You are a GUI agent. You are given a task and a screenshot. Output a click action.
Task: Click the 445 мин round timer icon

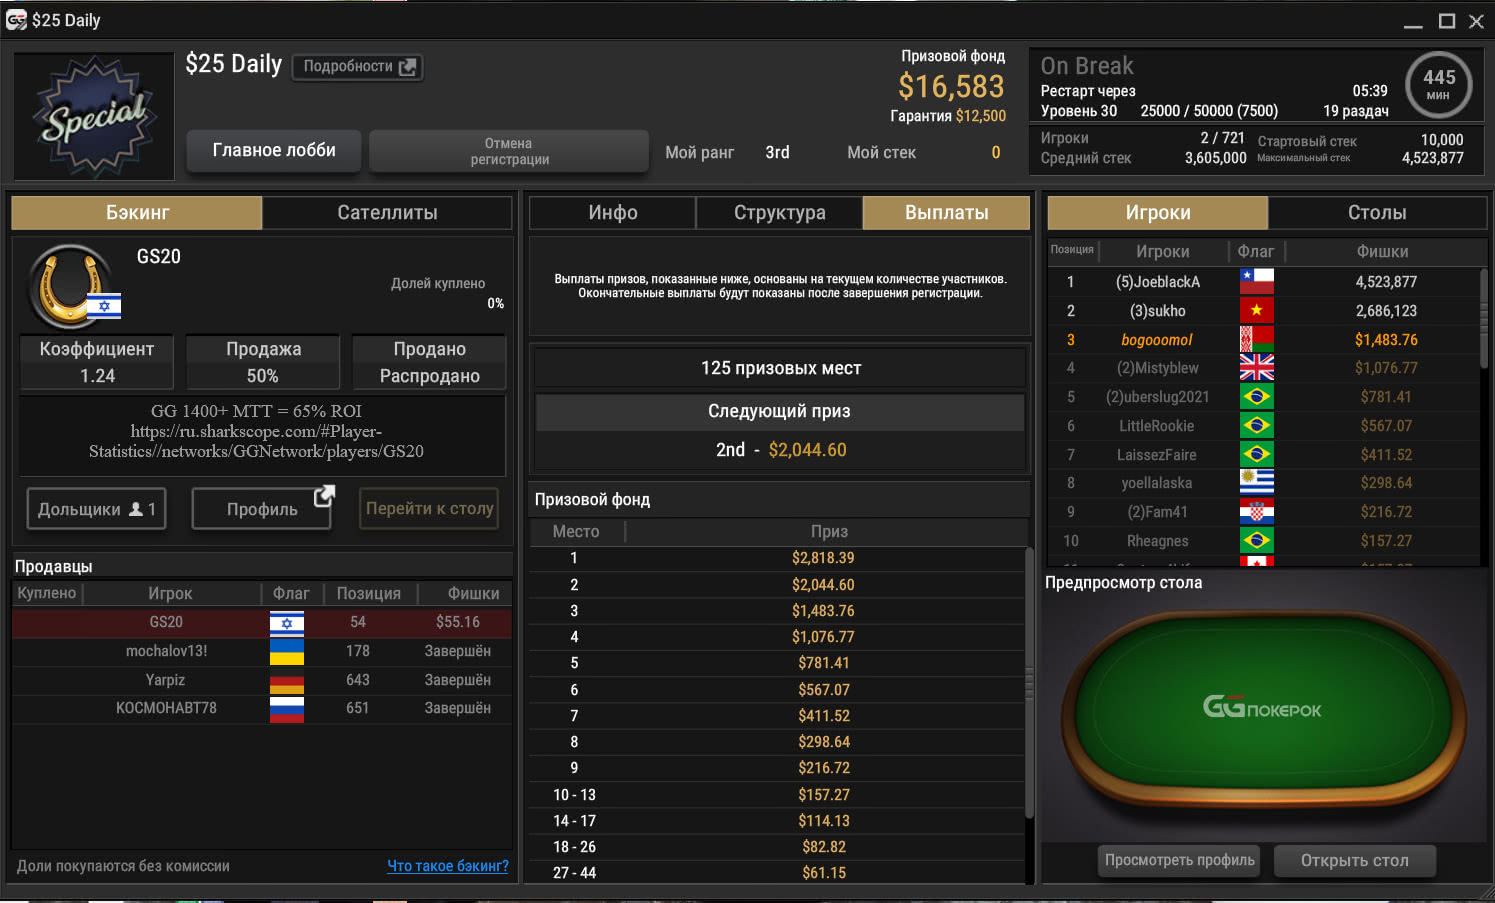coord(1438,84)
